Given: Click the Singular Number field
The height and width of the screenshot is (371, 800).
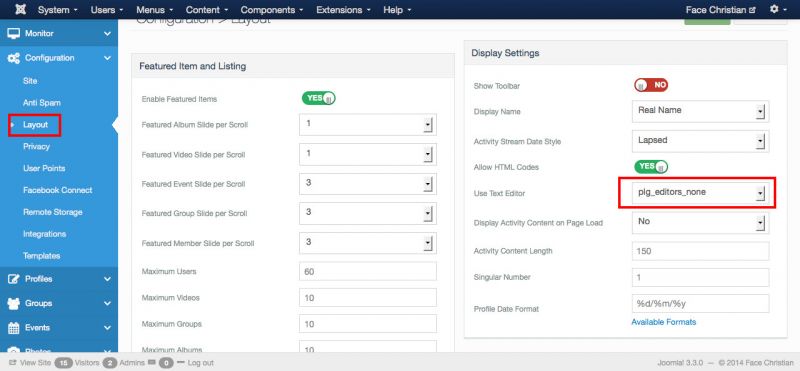Looking at the screenshot, I should pyautogui.click(x=701, y=277).
